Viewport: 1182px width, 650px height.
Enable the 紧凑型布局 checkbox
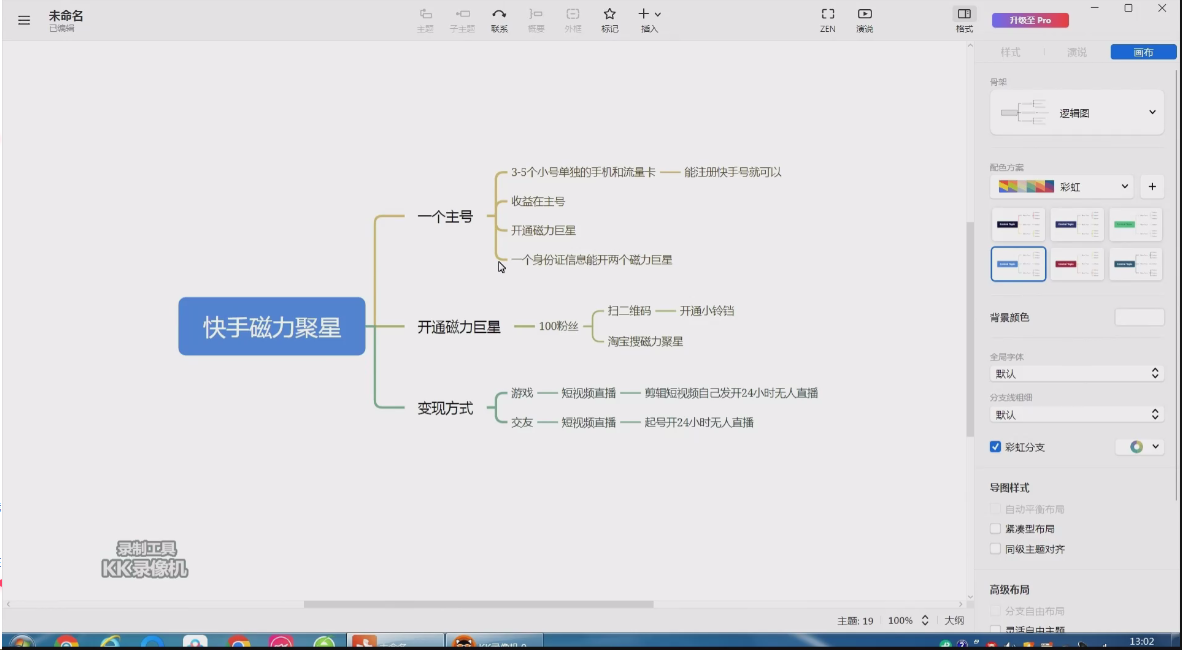click(x=995, y=529)
